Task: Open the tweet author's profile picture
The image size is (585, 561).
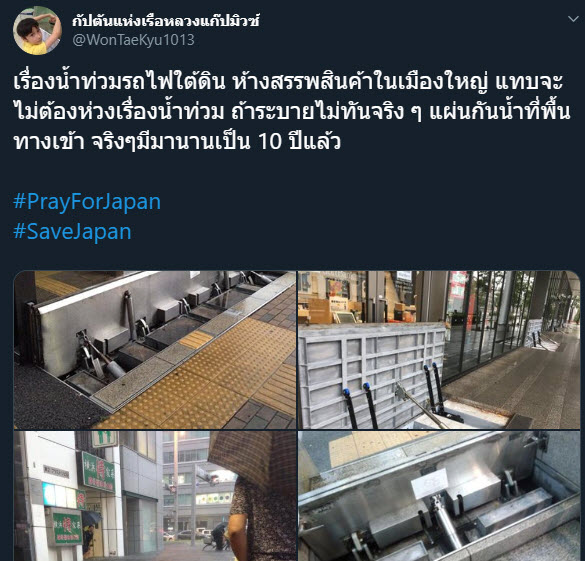Action: [37, 31]
